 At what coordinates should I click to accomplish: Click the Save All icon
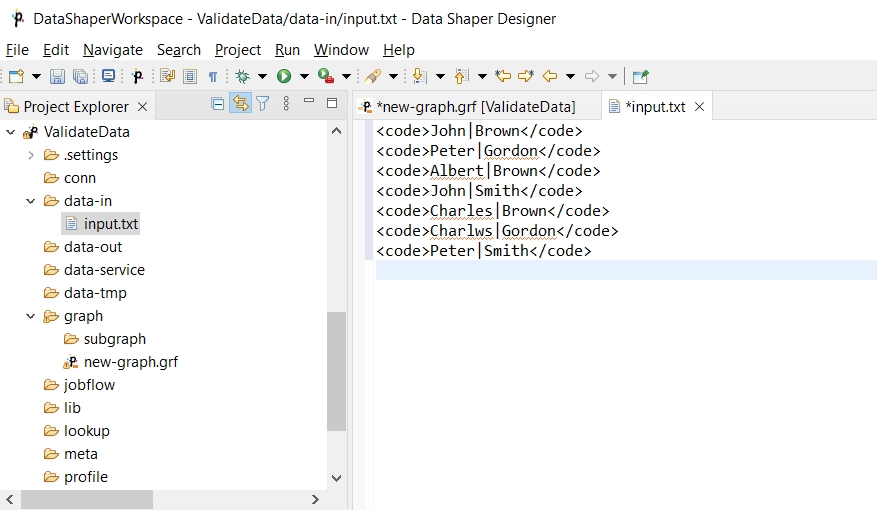point(80,76)
